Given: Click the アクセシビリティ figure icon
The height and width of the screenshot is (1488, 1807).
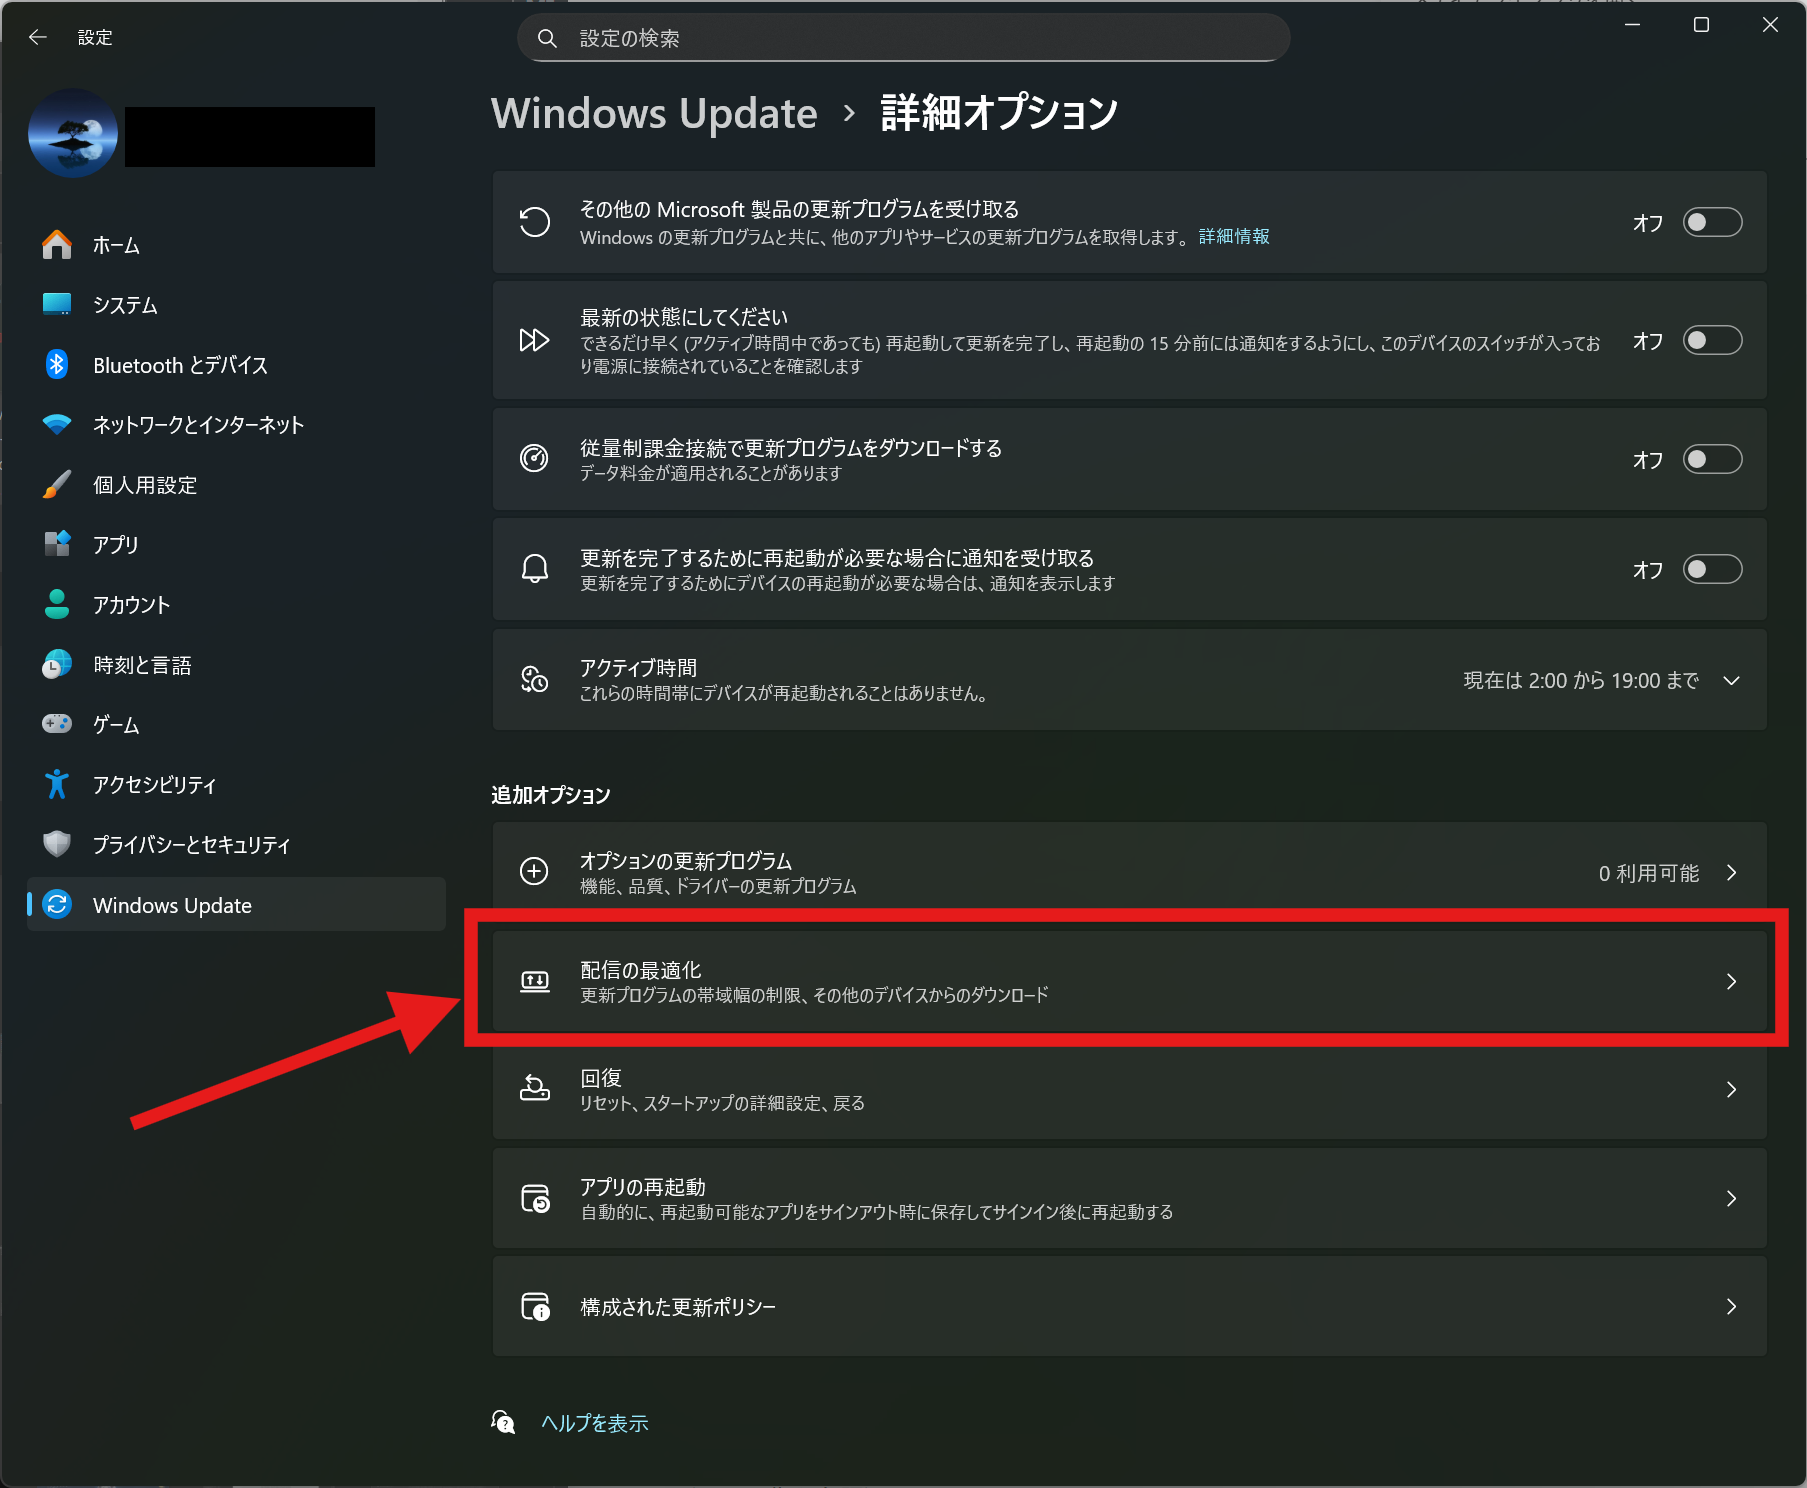Looking at the screenshot, I should [x=57, y=784].
